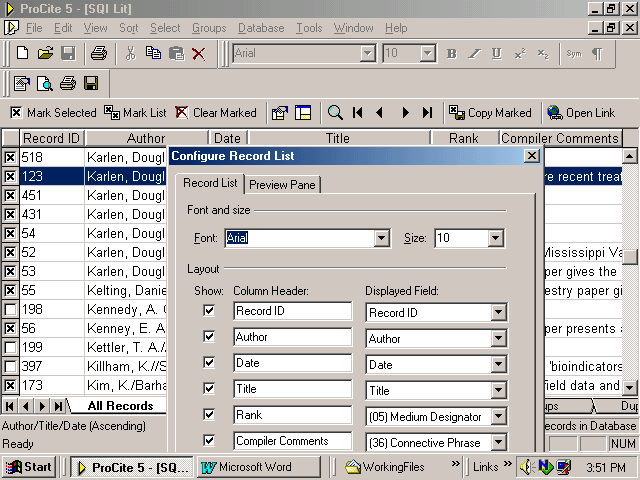The image size is (640, 480).
Task: Switch to Microsoft Word taskbar button
Action: (x=259, y=467)
